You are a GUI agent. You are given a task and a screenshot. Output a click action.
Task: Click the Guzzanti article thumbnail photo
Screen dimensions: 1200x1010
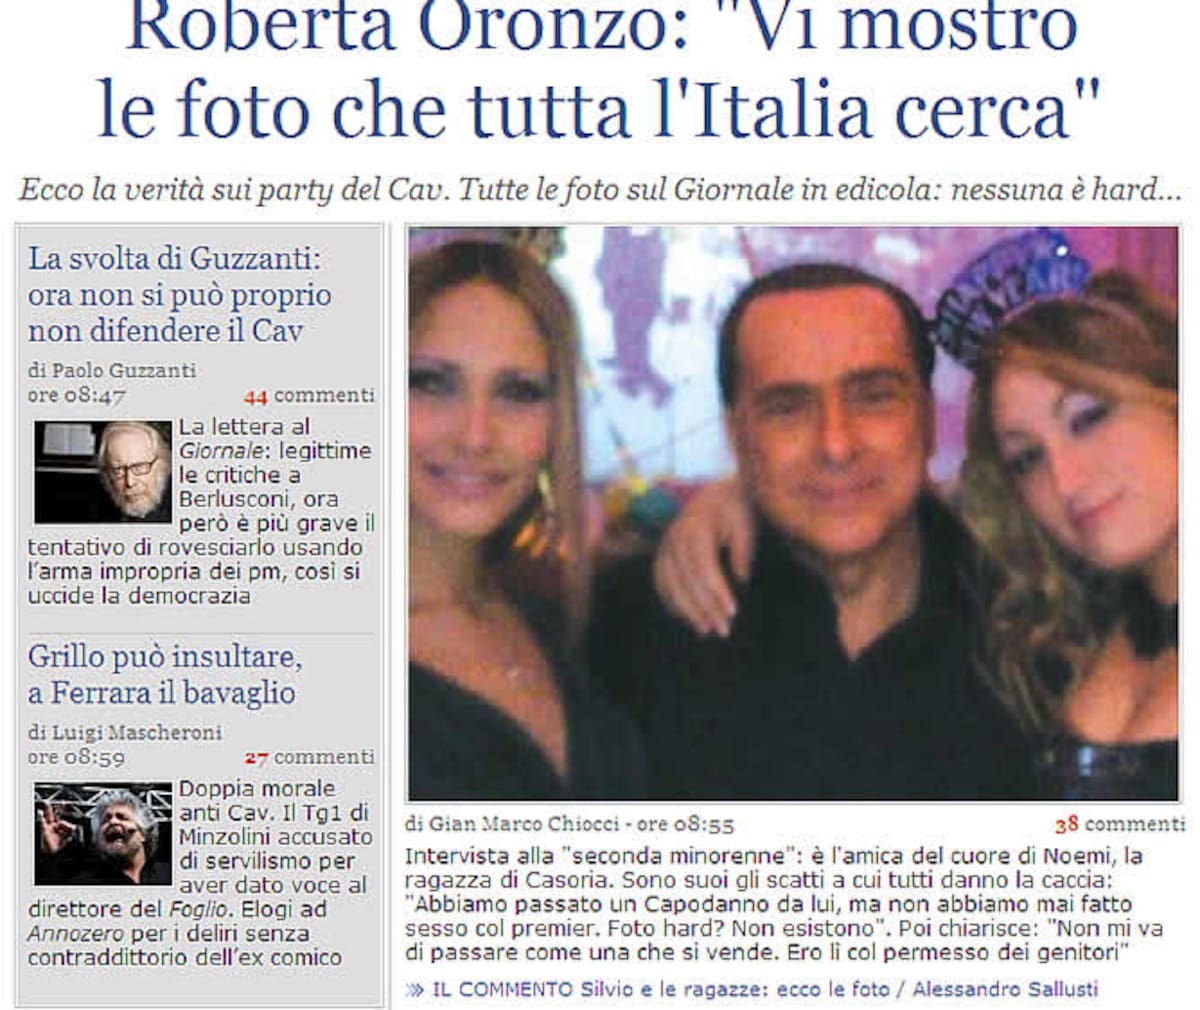tap(103, 472)
